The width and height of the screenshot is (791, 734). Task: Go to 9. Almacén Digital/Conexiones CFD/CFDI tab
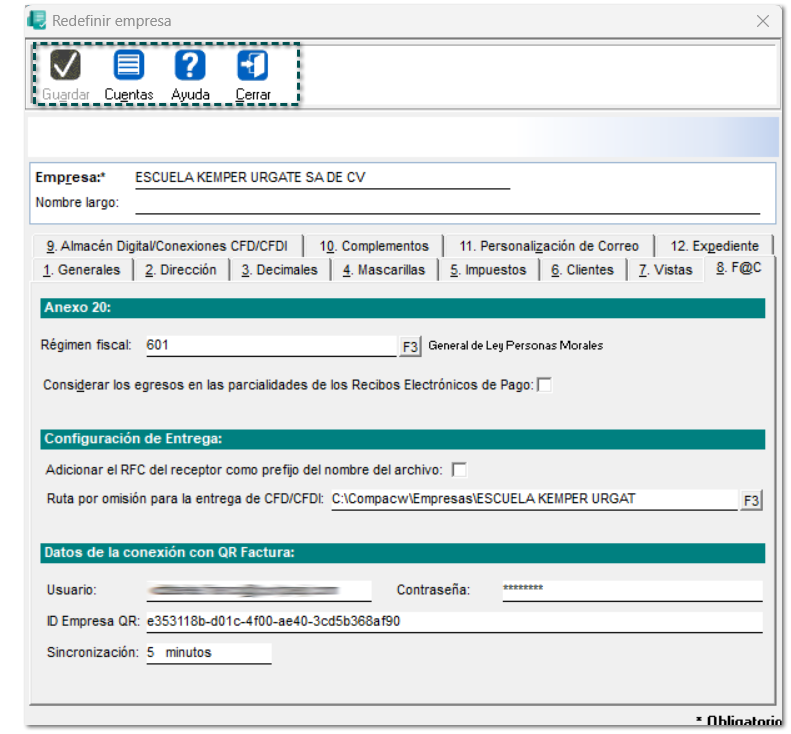166,246
